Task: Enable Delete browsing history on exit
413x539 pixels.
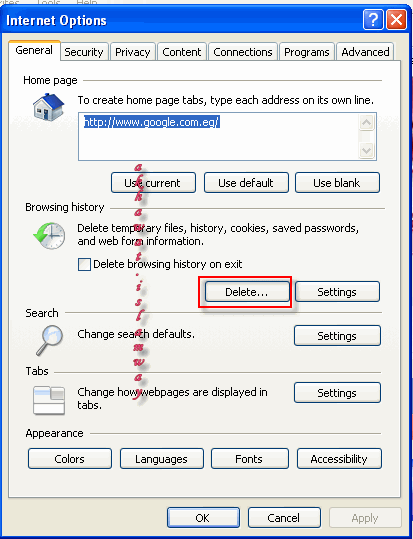Action: click(x=84, y=265)
